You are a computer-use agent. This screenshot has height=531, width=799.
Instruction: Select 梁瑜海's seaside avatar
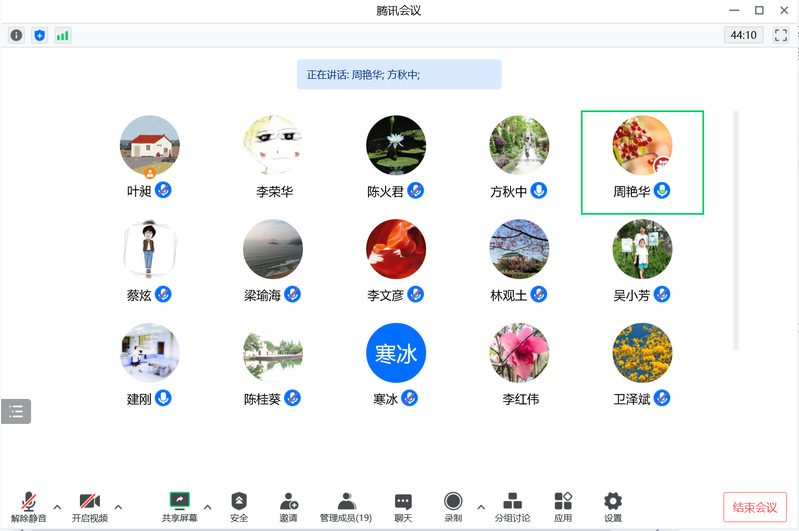273,249
